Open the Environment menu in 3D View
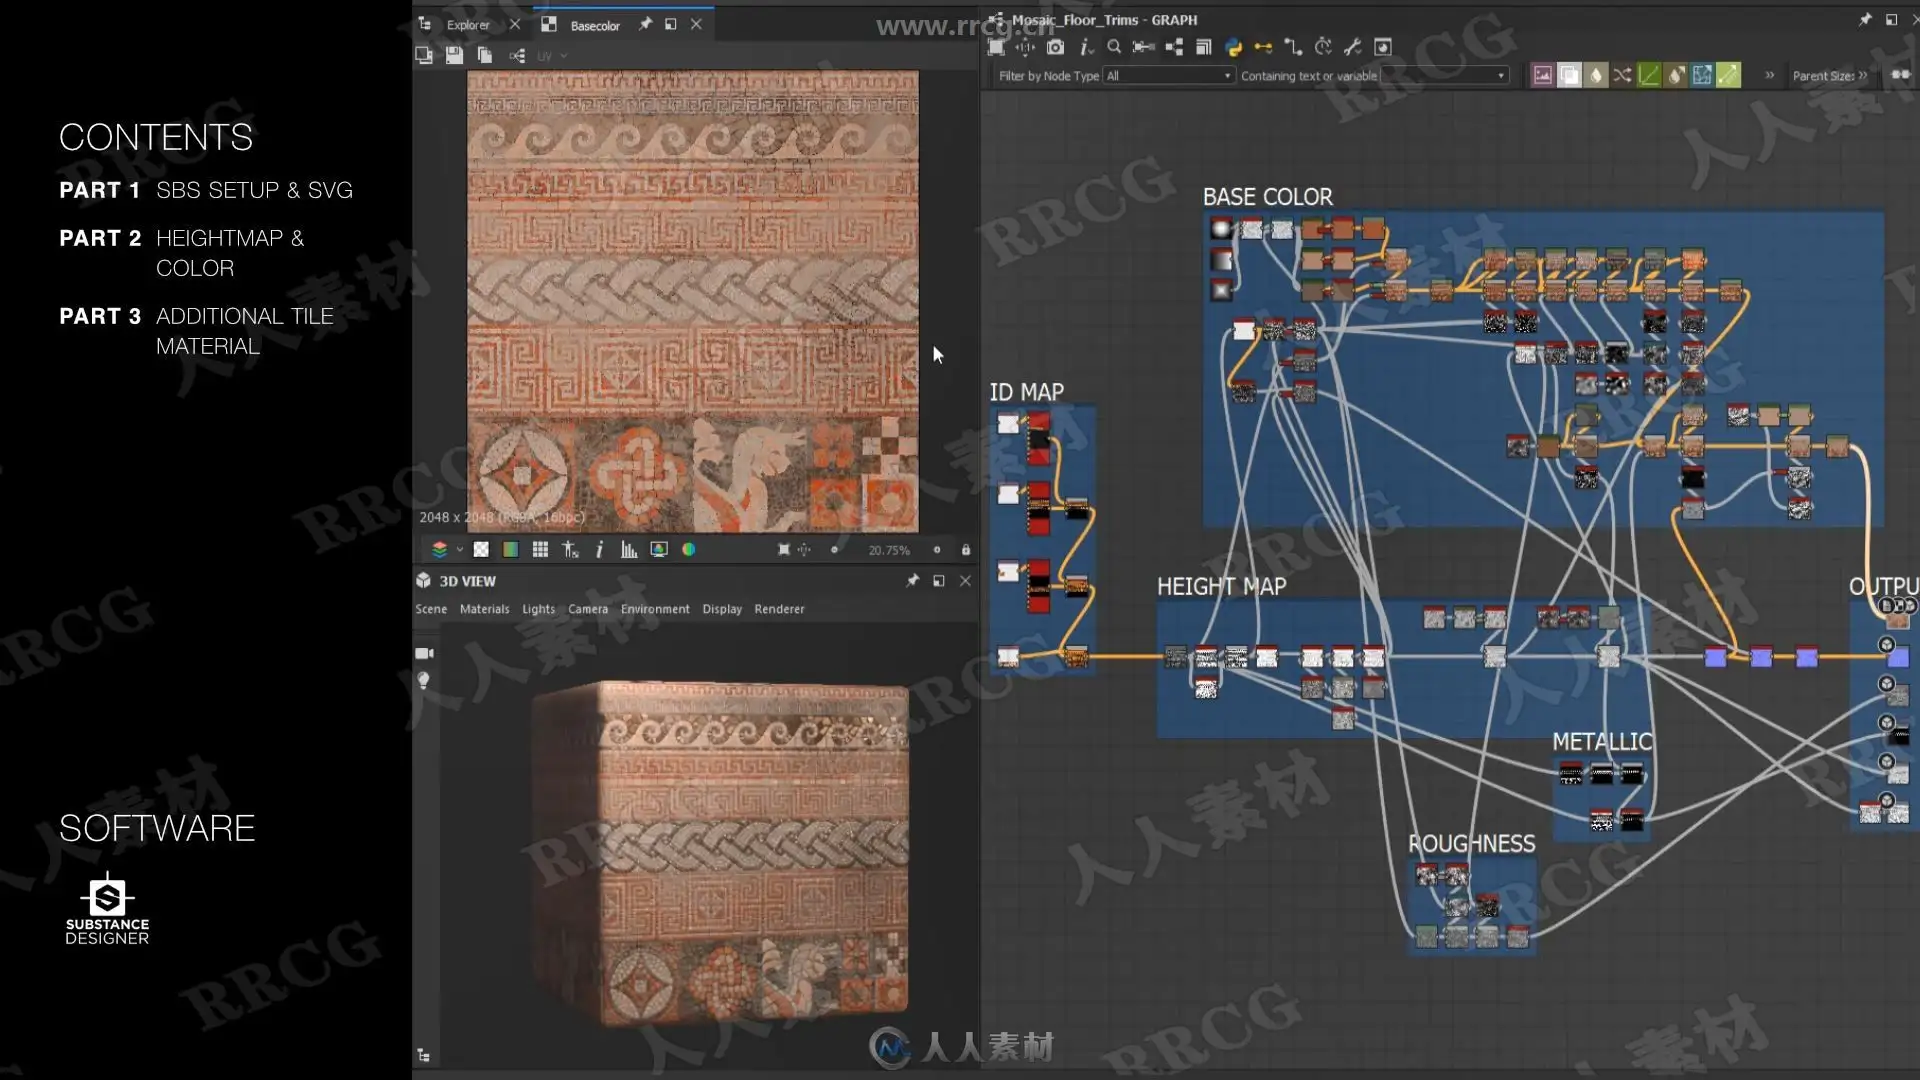Image resolution: width=1920 pixels, height=1080 pixels. [654, 609]
